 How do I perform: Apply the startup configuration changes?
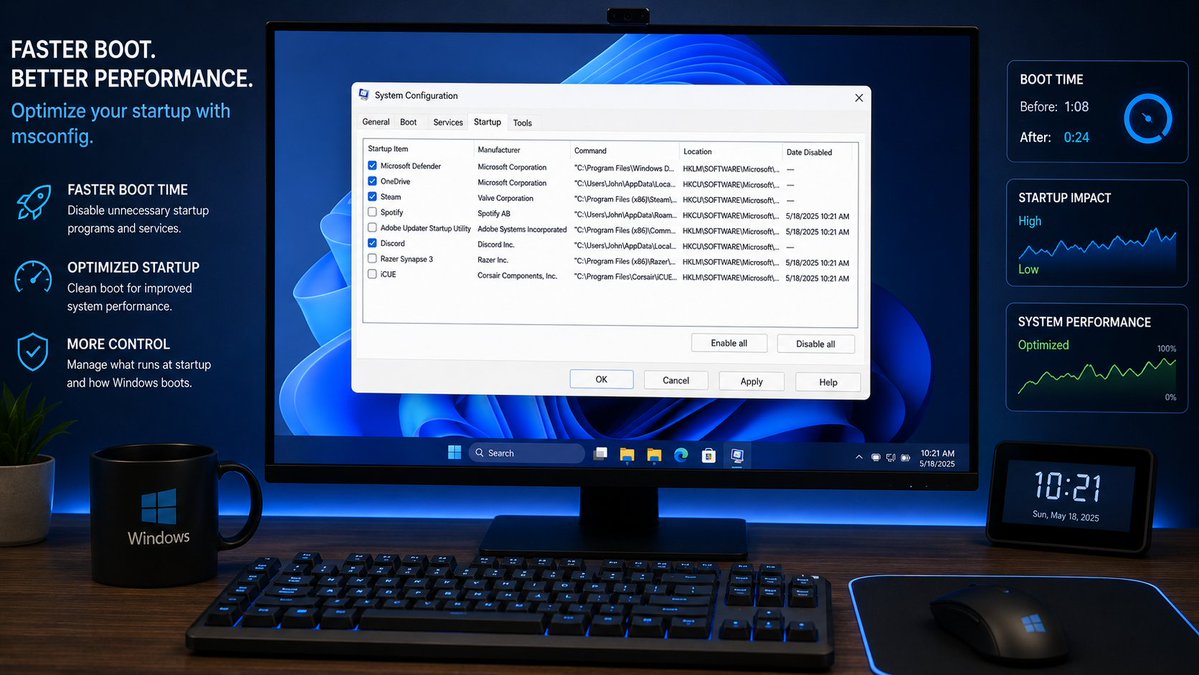[751, 381]
